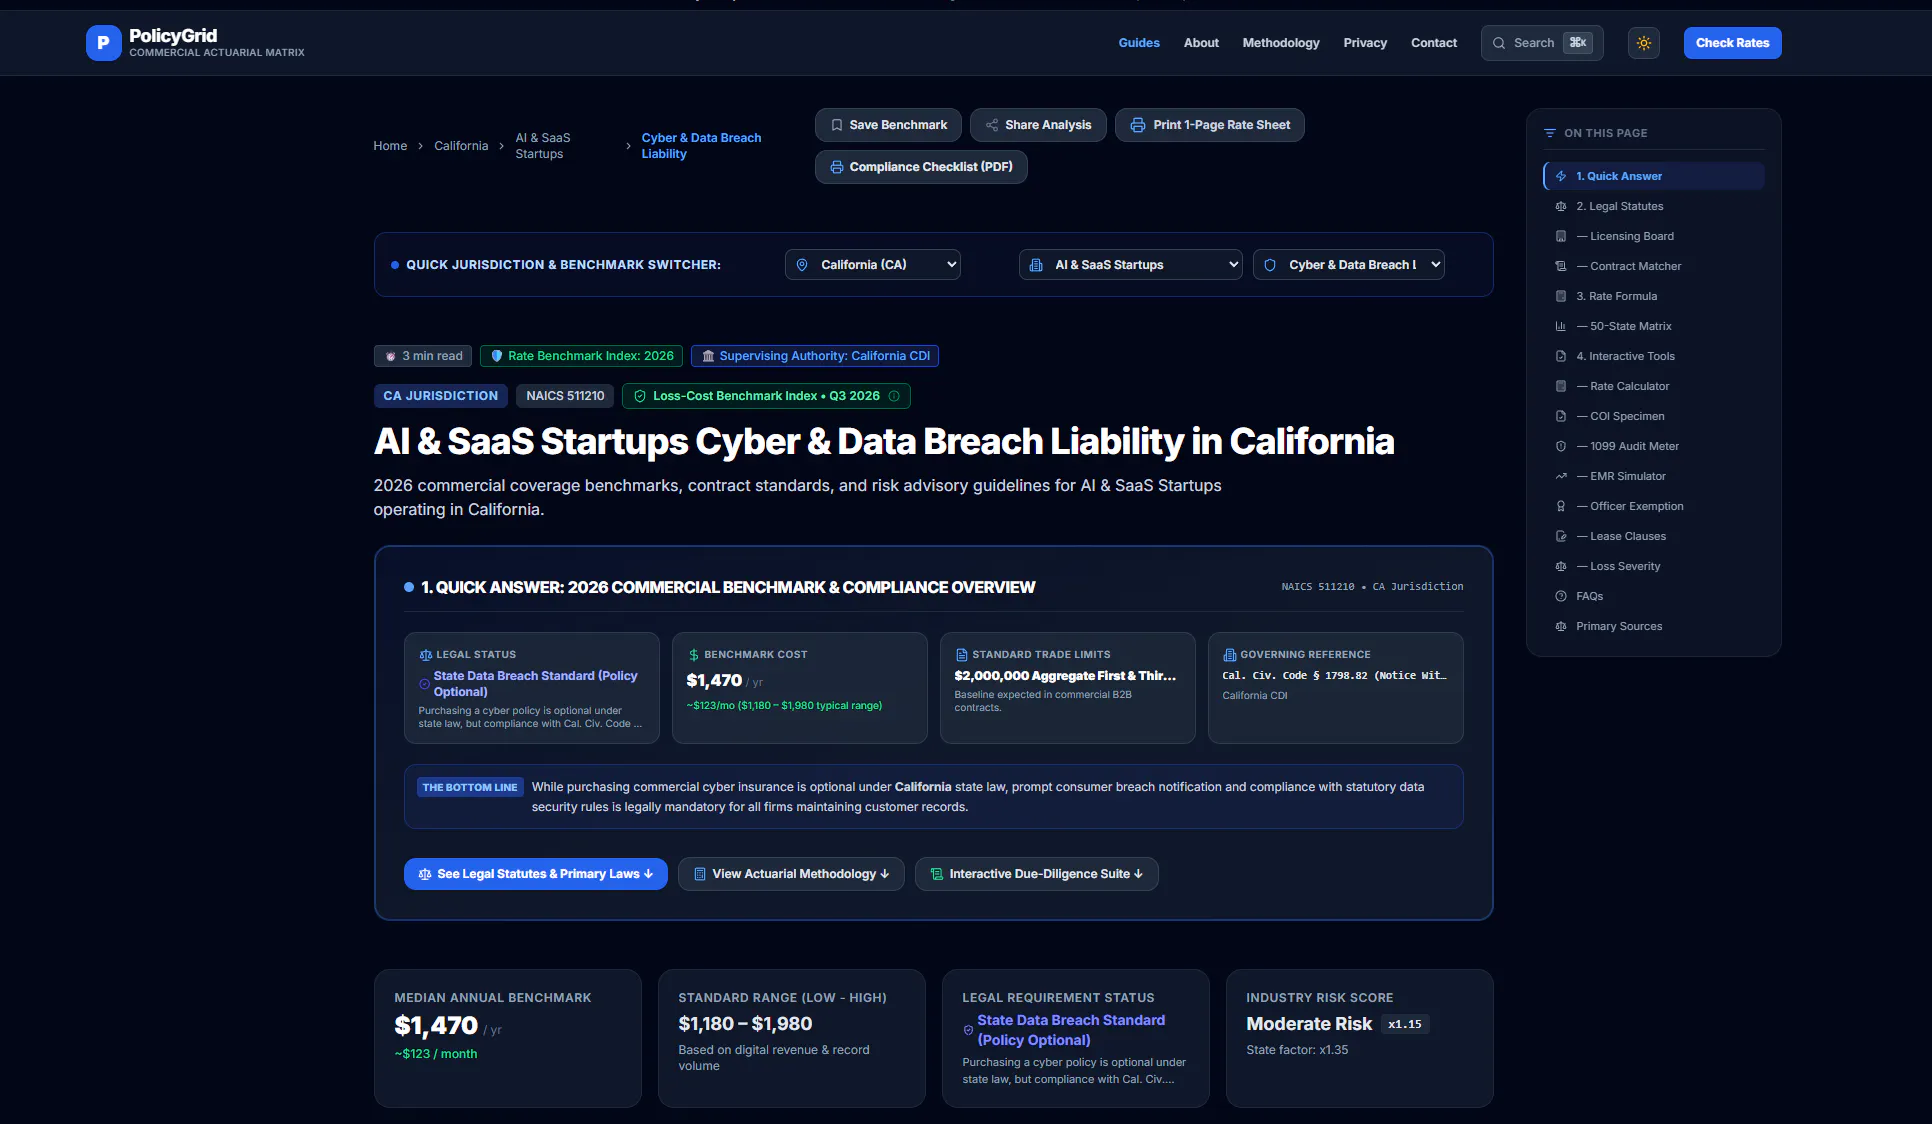This screenshot has height=1124, width=1932.
Task: Click the 1099 Audit Meter clock icon
Action: [1560, 446]
